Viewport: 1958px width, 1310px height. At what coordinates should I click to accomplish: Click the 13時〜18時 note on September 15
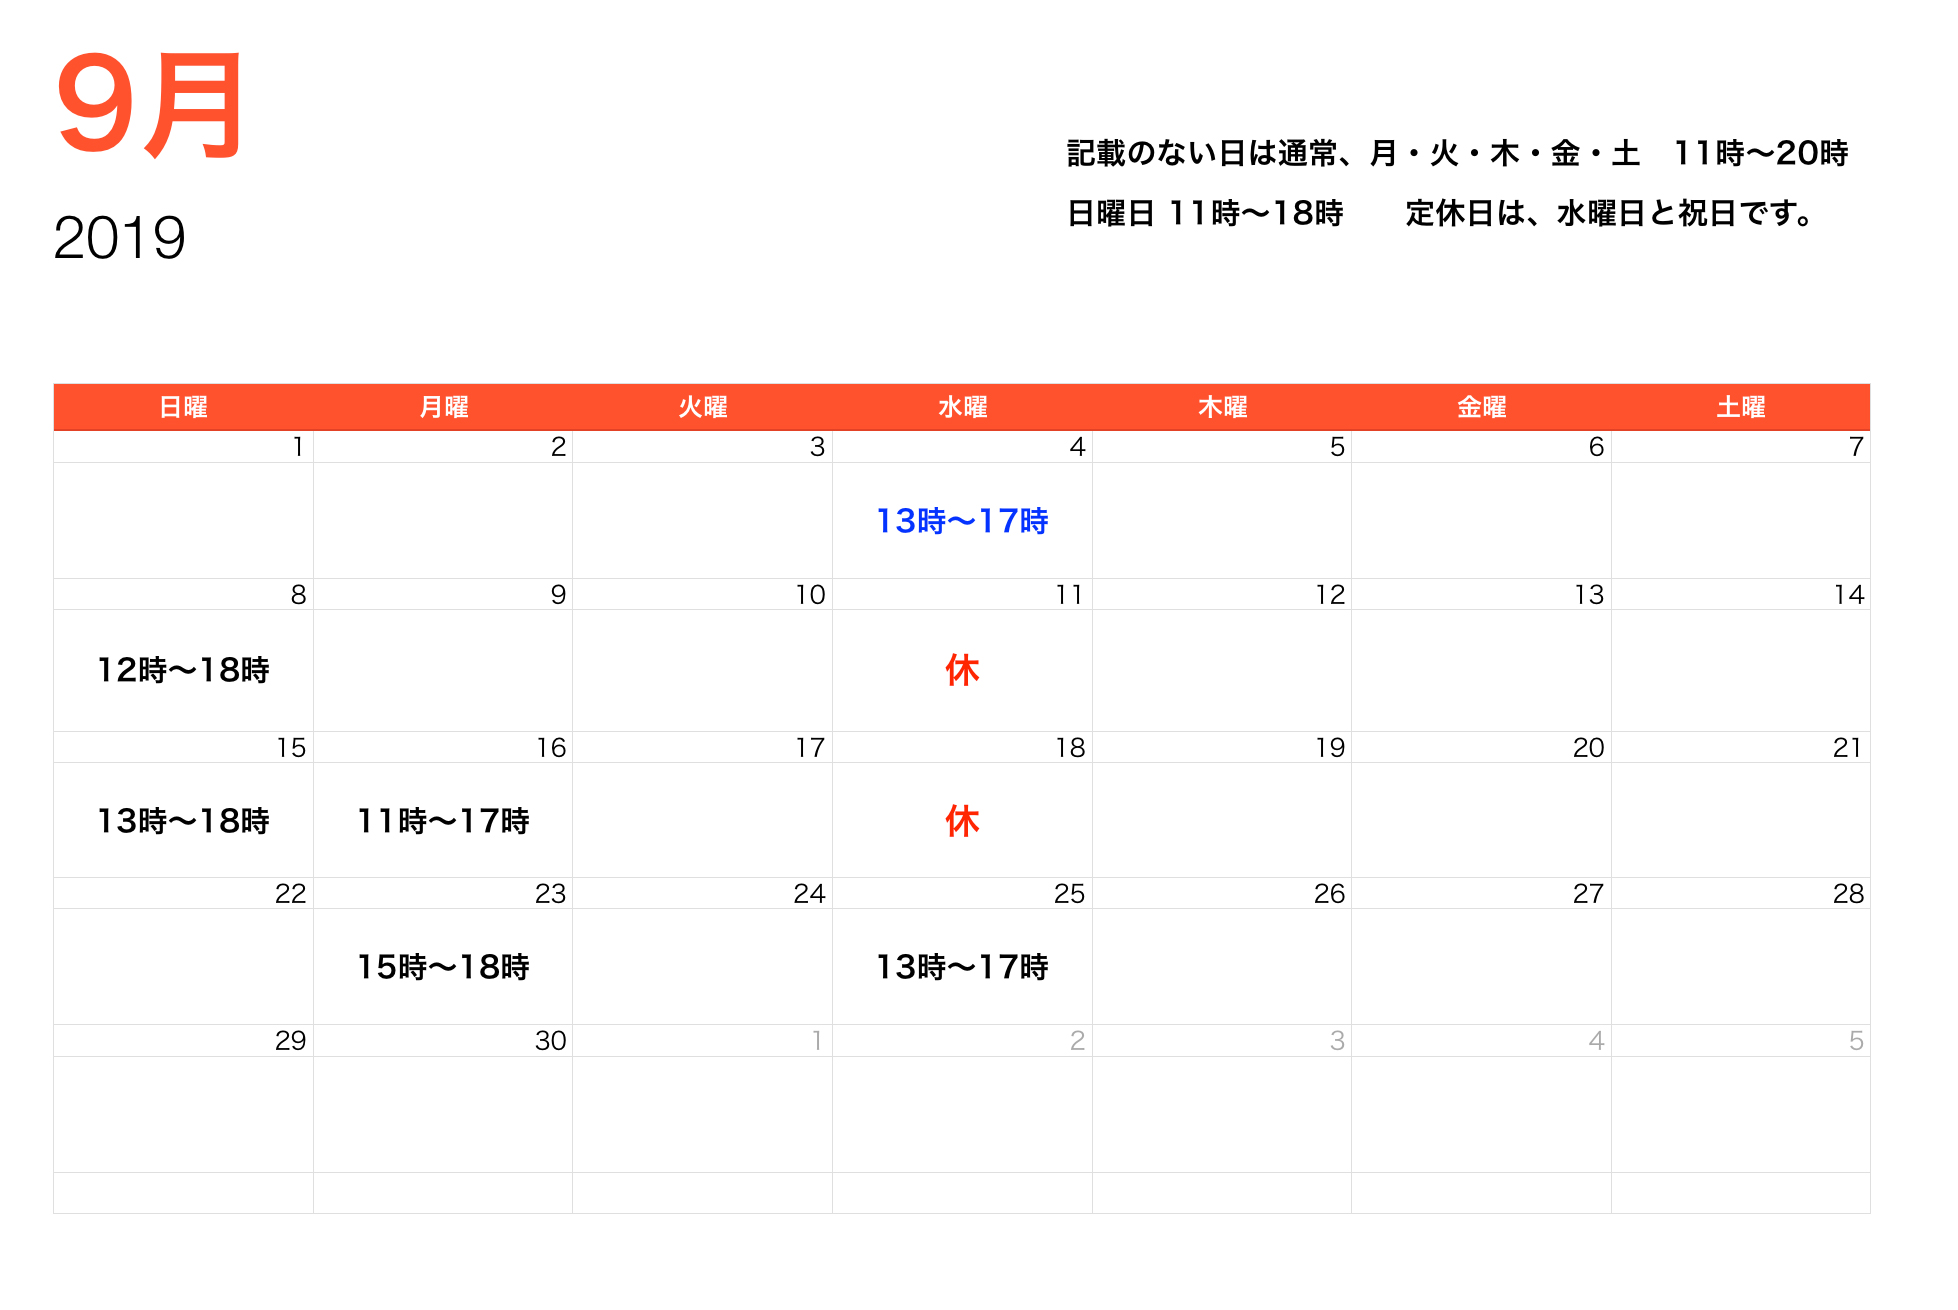click(184, 820)
